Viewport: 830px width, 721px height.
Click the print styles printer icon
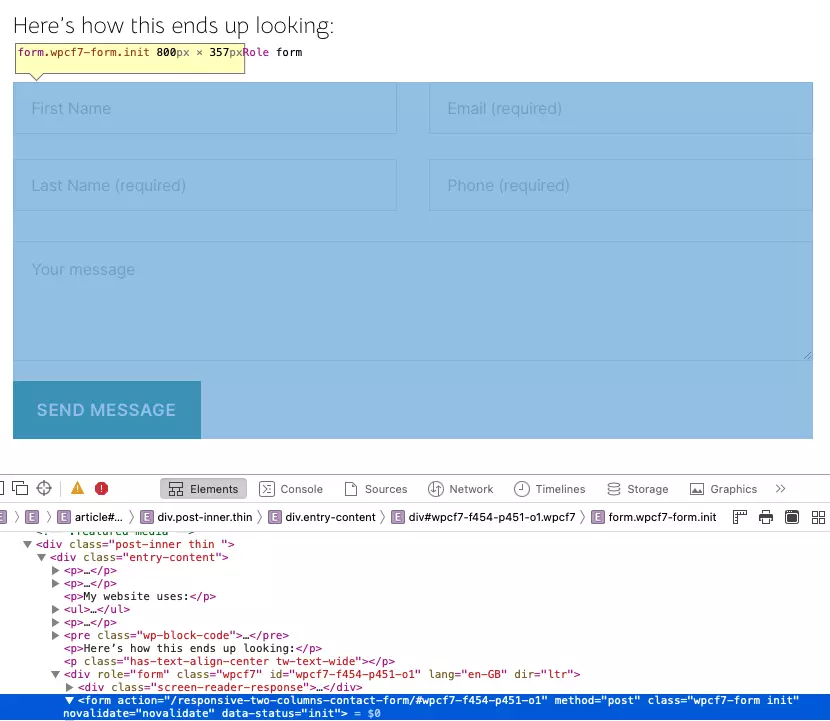pyautogui.click(x=766, y=517)
